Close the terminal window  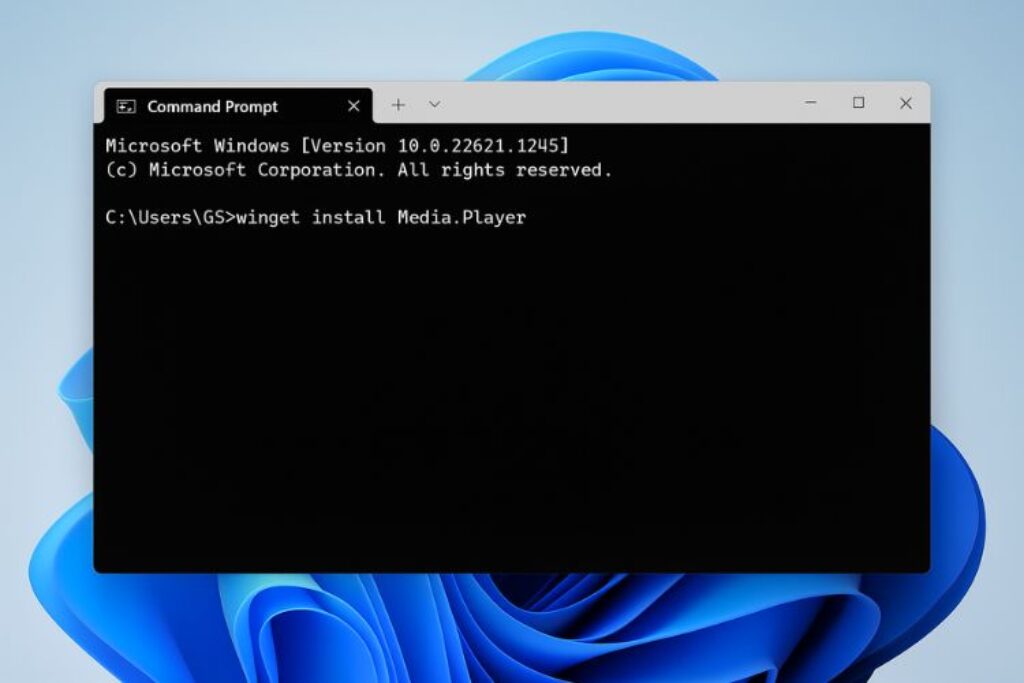[905, 103]
